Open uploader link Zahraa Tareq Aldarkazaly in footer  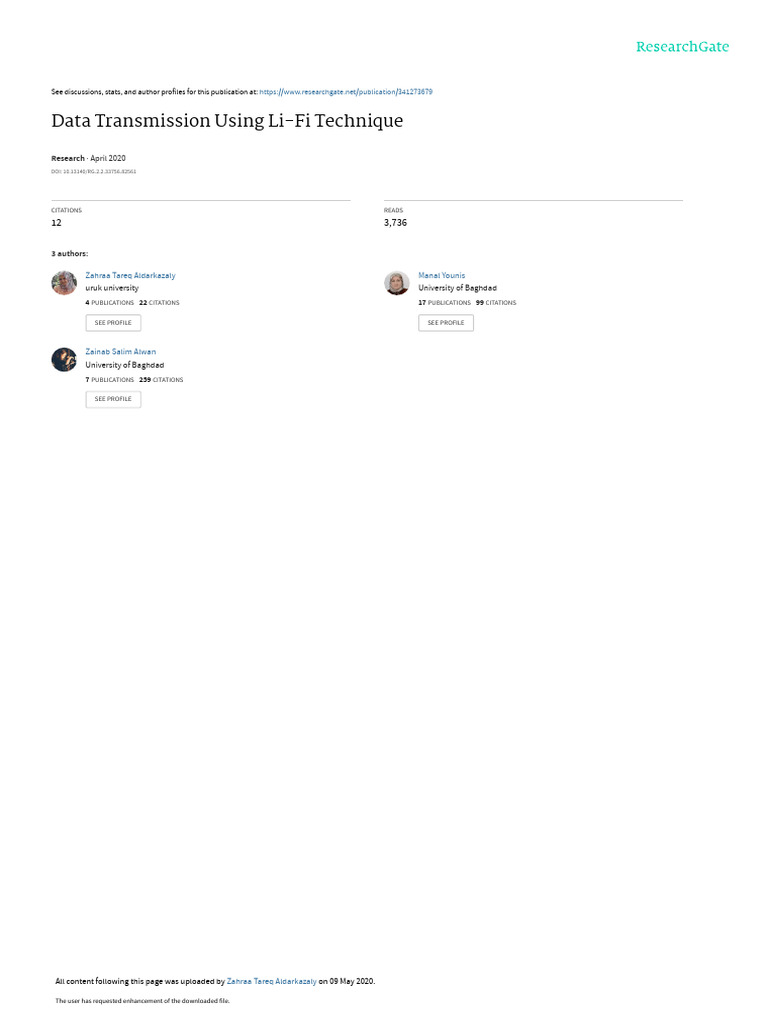(x=271, y=981)
